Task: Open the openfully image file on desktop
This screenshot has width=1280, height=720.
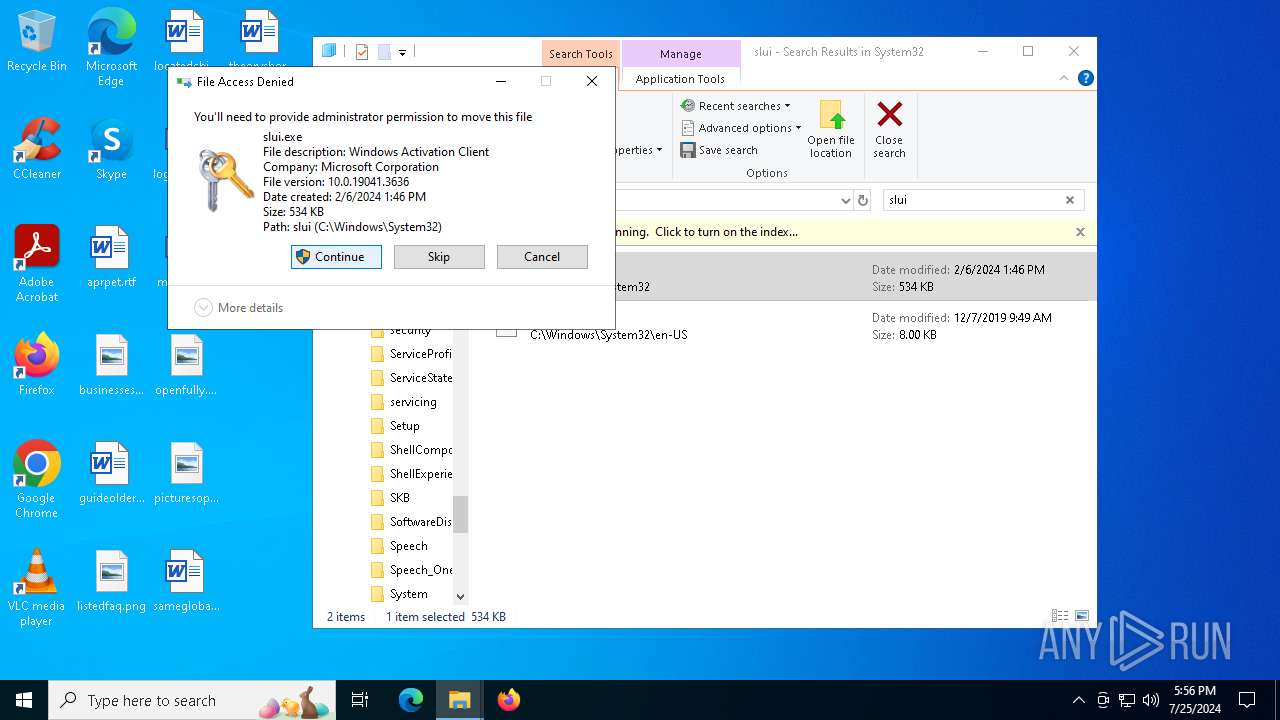Action: (x=186, y=365)
